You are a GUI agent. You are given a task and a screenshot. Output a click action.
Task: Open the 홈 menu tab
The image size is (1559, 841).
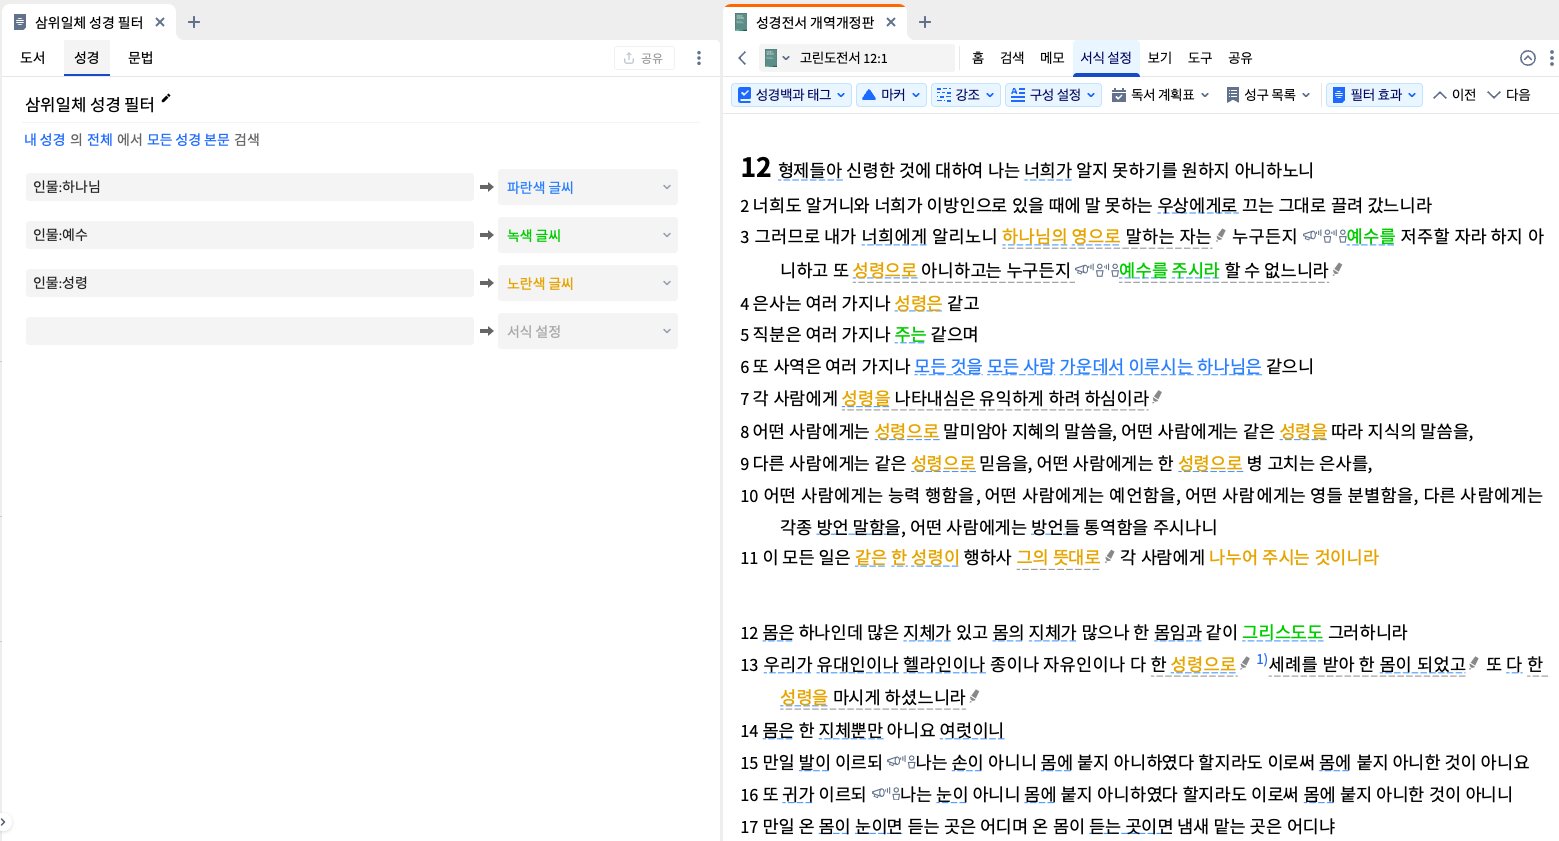tap(978, 58)
